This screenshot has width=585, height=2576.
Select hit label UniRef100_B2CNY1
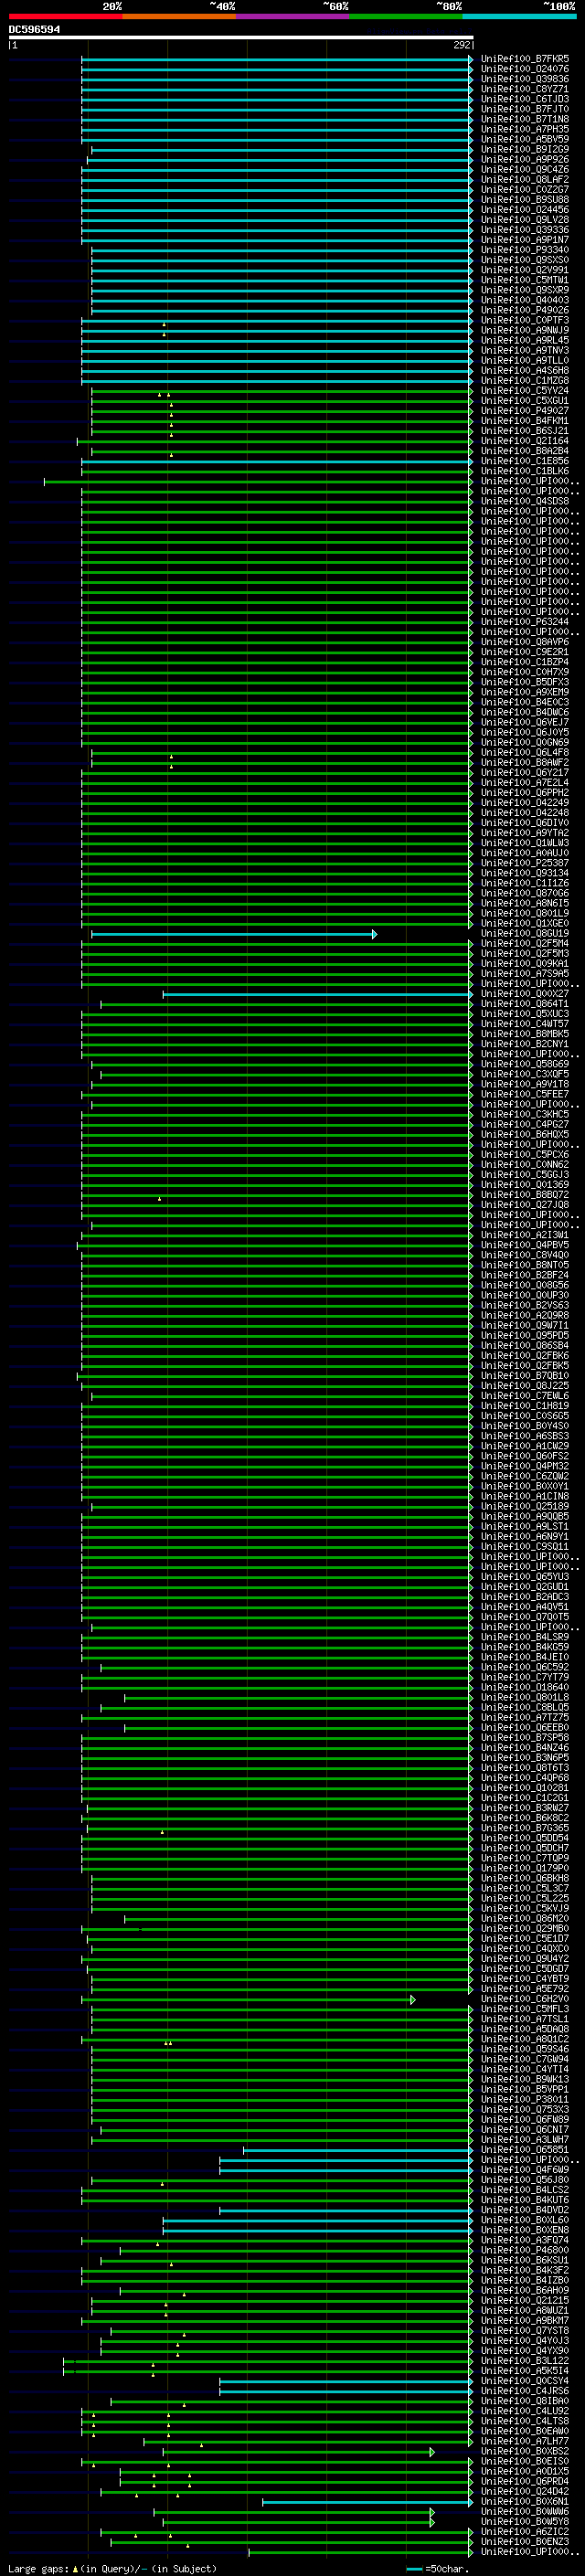pyautogui.click(x=525, y=1044)
